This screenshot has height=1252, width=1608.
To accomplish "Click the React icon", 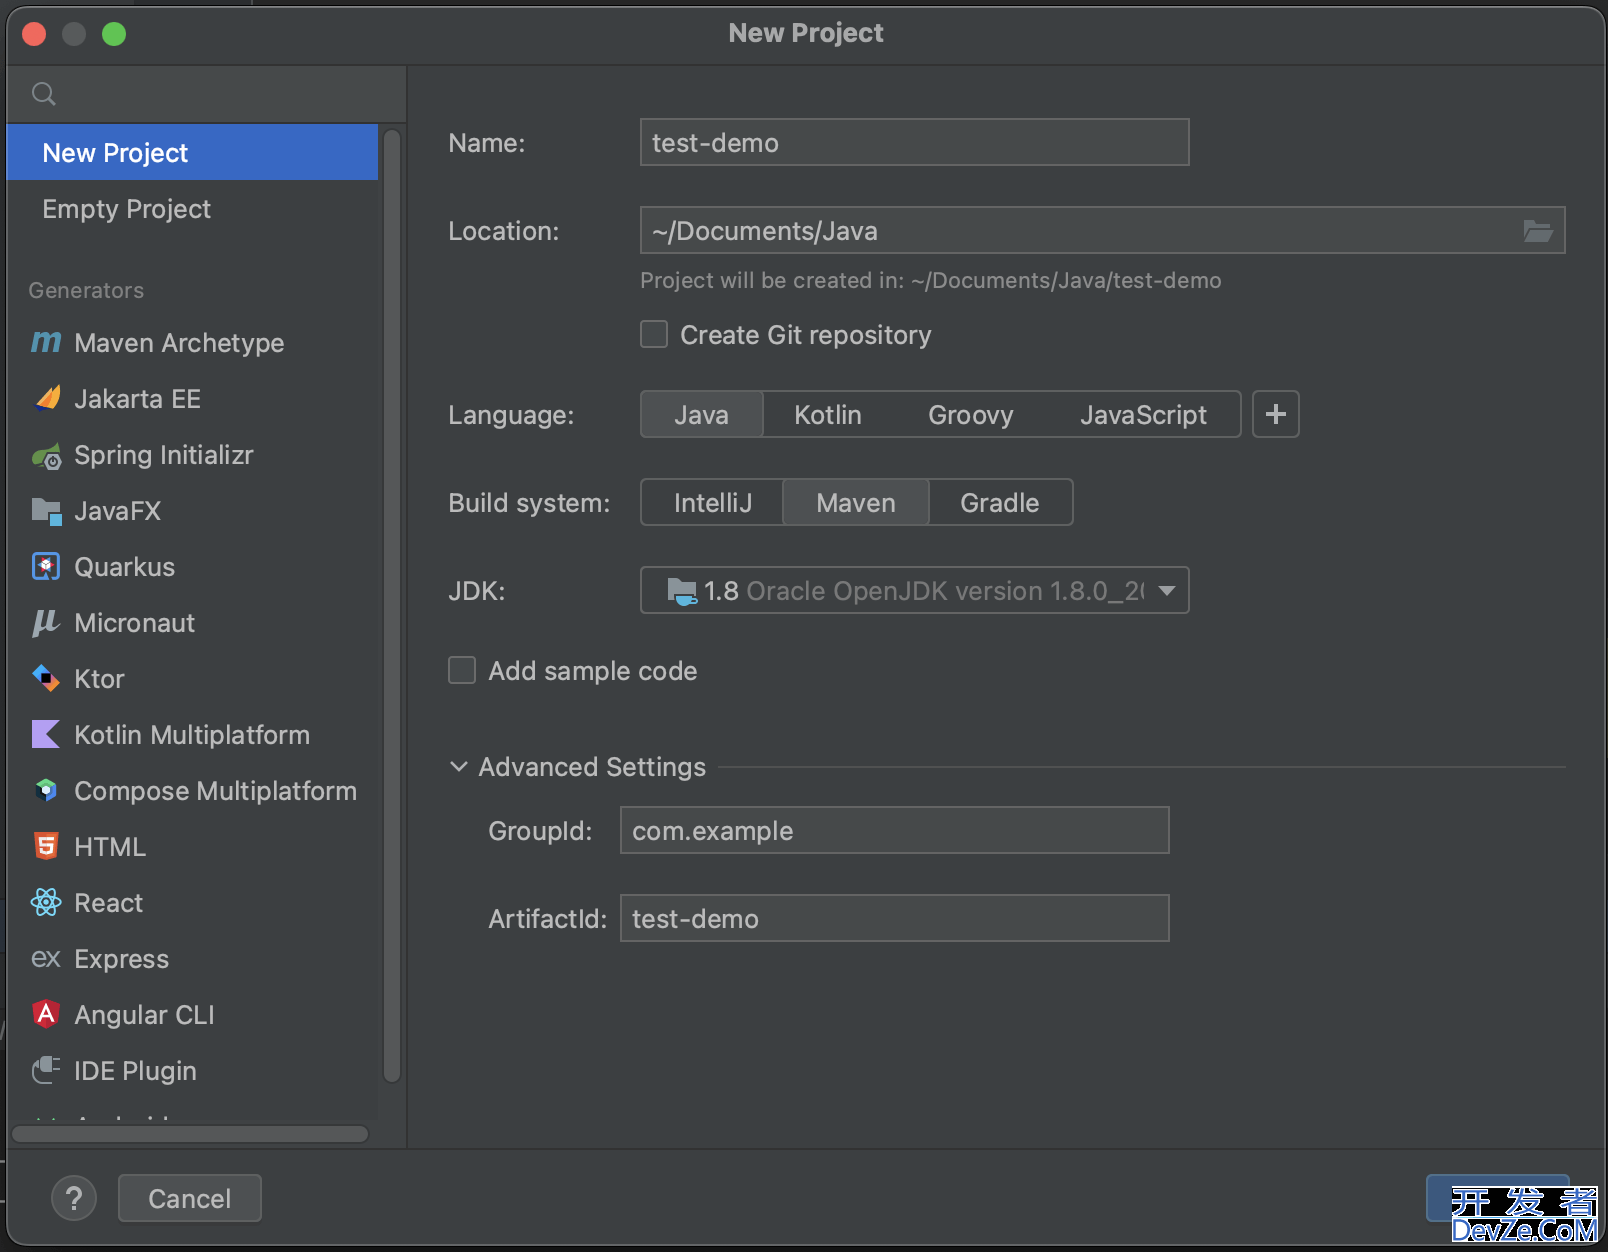I will click(x=46, y=903).
